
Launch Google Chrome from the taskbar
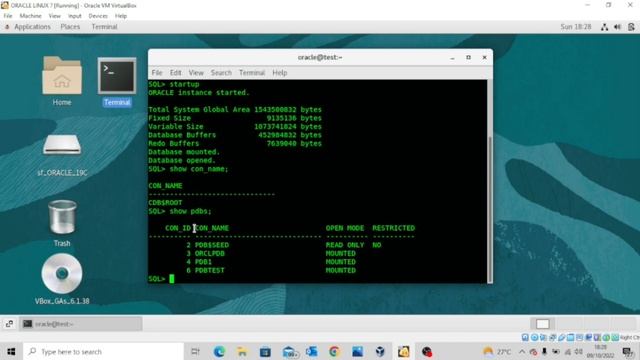coord(334,351)
